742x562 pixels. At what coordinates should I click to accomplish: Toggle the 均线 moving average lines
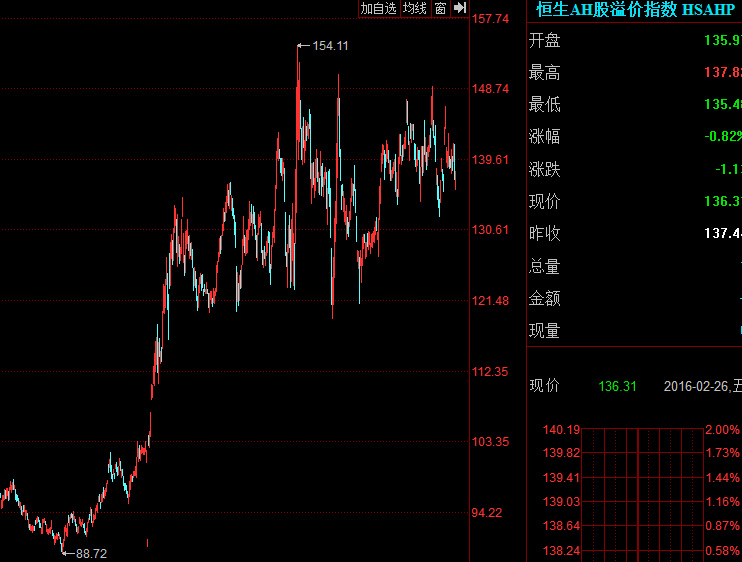(415, 8)
